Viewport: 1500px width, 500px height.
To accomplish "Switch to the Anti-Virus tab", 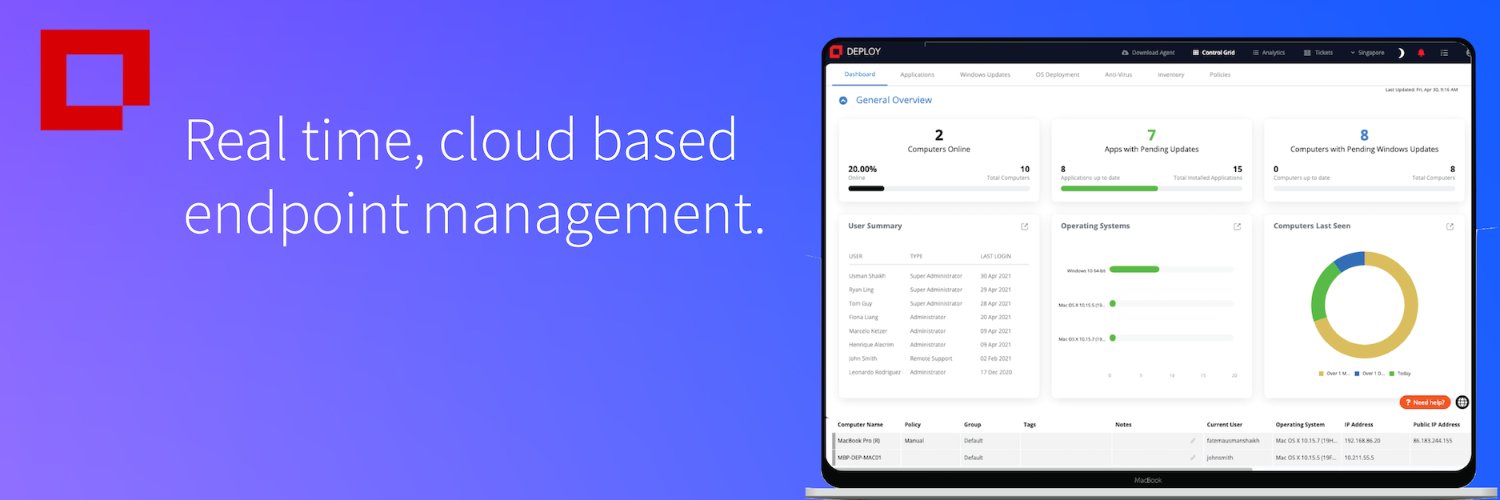I will (1119, 75).
